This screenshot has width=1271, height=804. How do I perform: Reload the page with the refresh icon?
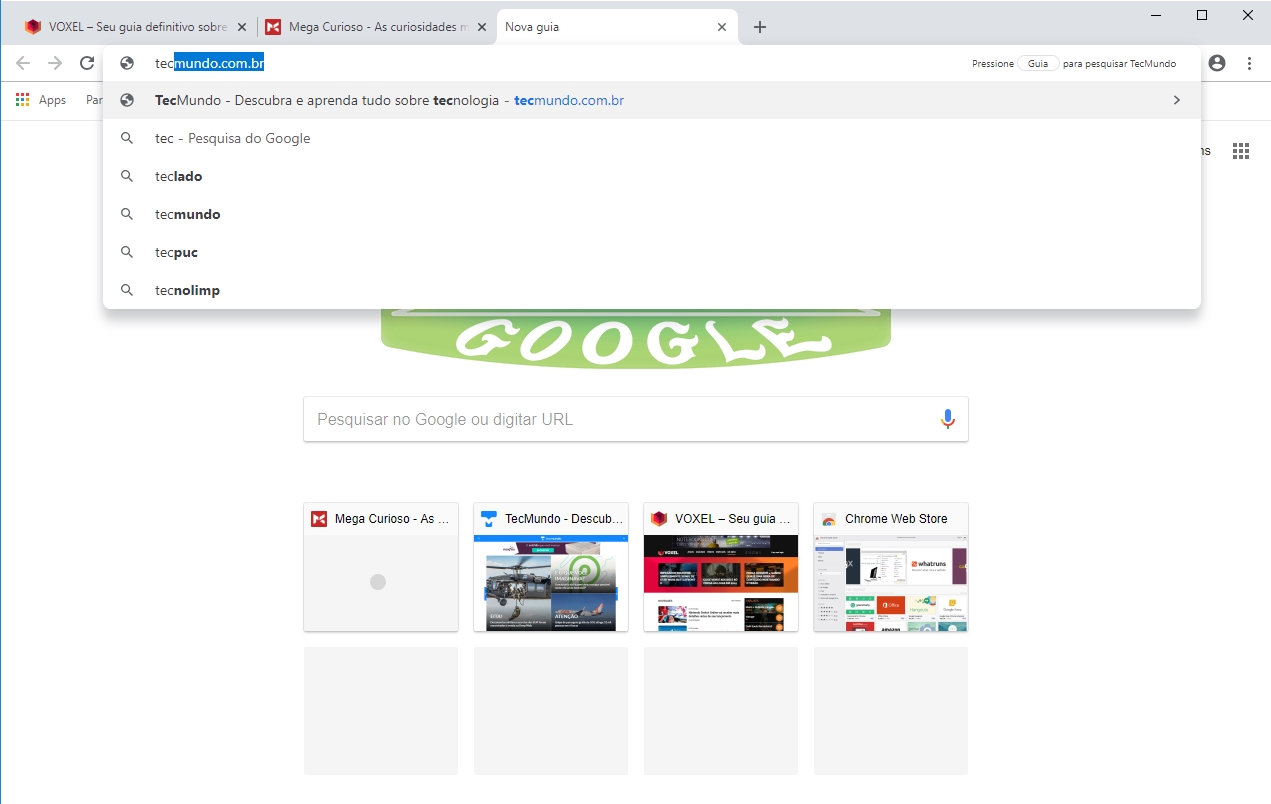point(87,63)
